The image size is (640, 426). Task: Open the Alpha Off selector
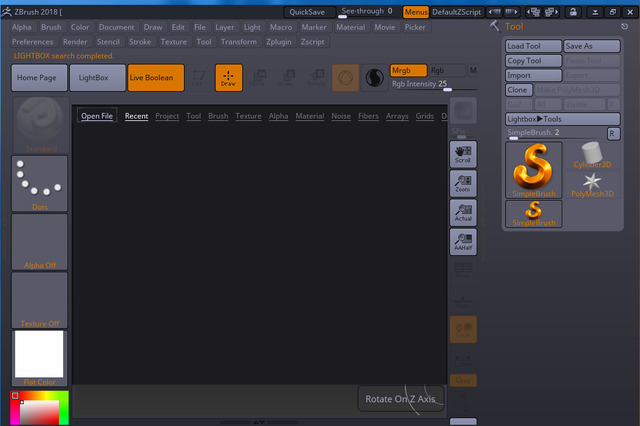(39, 241)
